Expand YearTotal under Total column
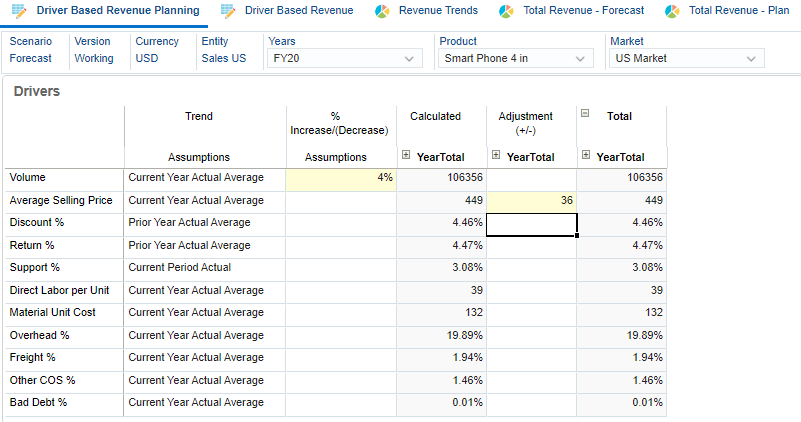The image size is (801, 422). pos(585,154)
